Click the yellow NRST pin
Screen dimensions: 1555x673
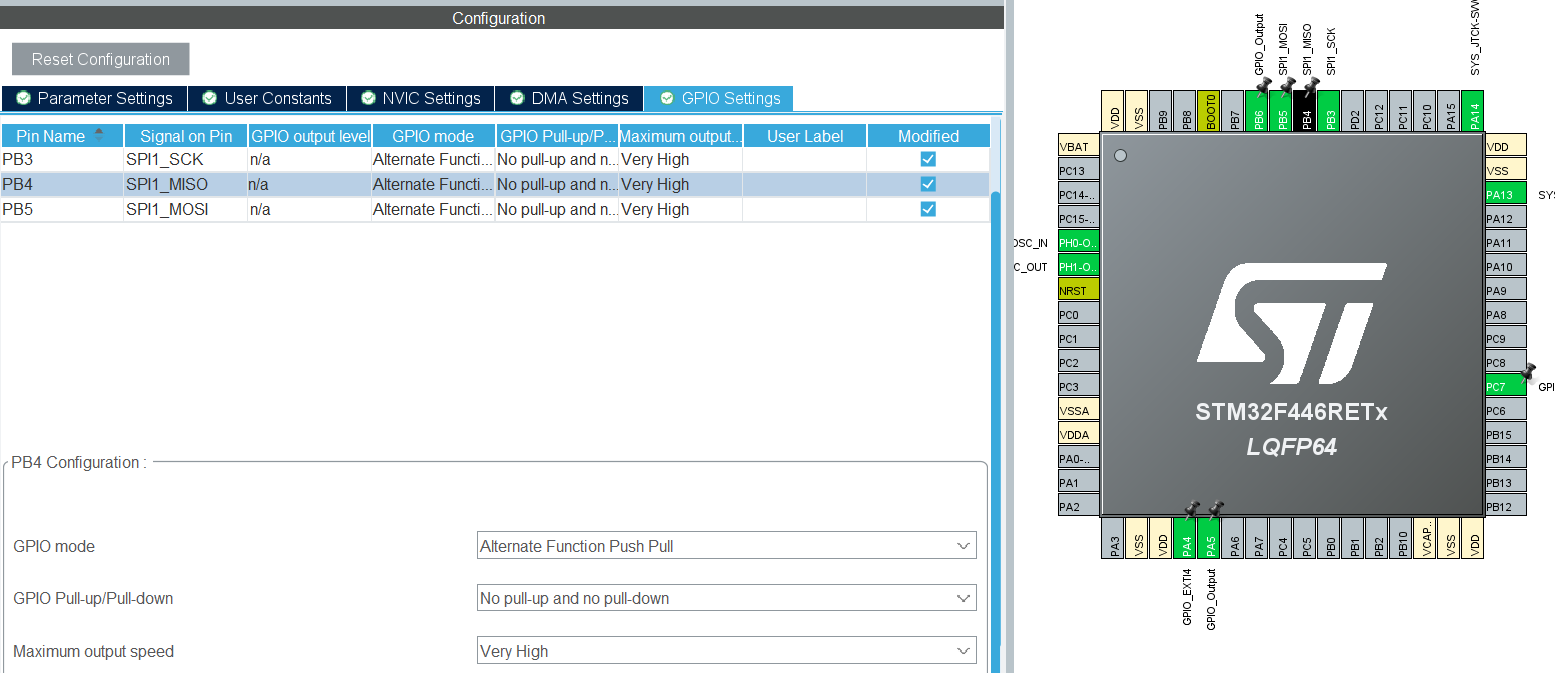pos(1078,289)
